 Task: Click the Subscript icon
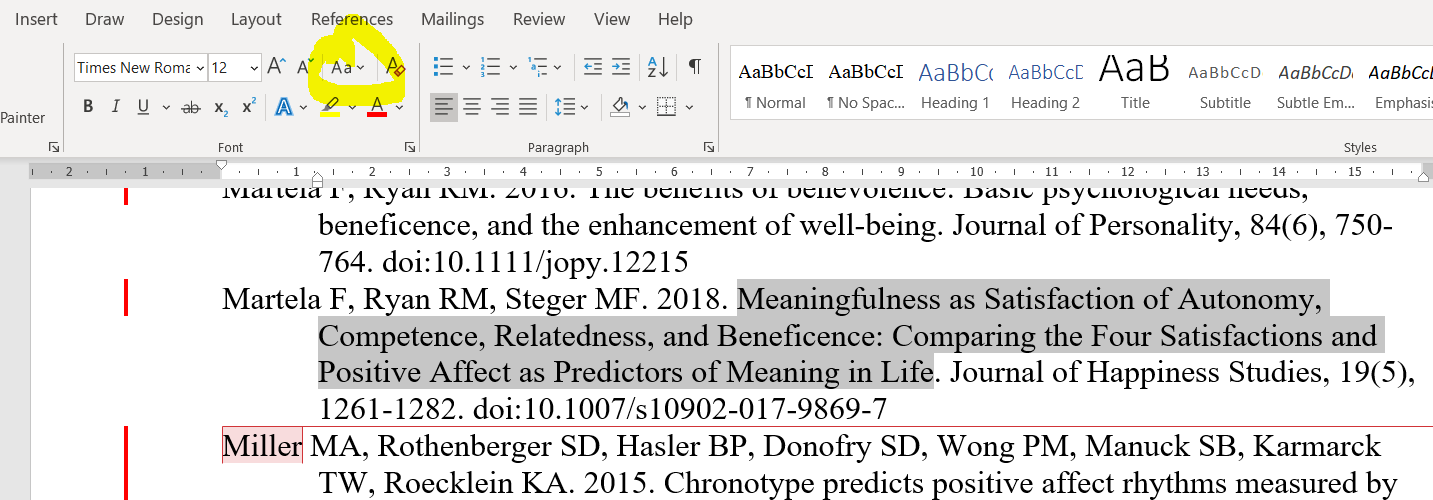pyautogui.click(x=221, y=107)
